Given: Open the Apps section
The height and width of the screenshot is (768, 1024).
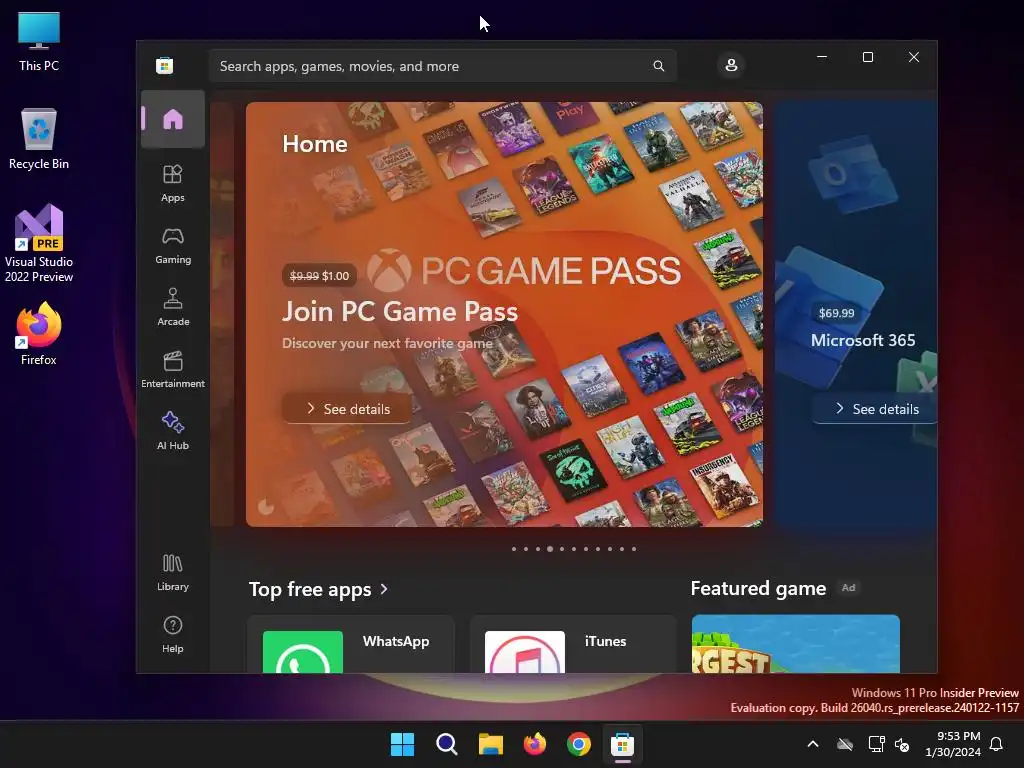Looking at the screenshot, I should coord(173,184).
